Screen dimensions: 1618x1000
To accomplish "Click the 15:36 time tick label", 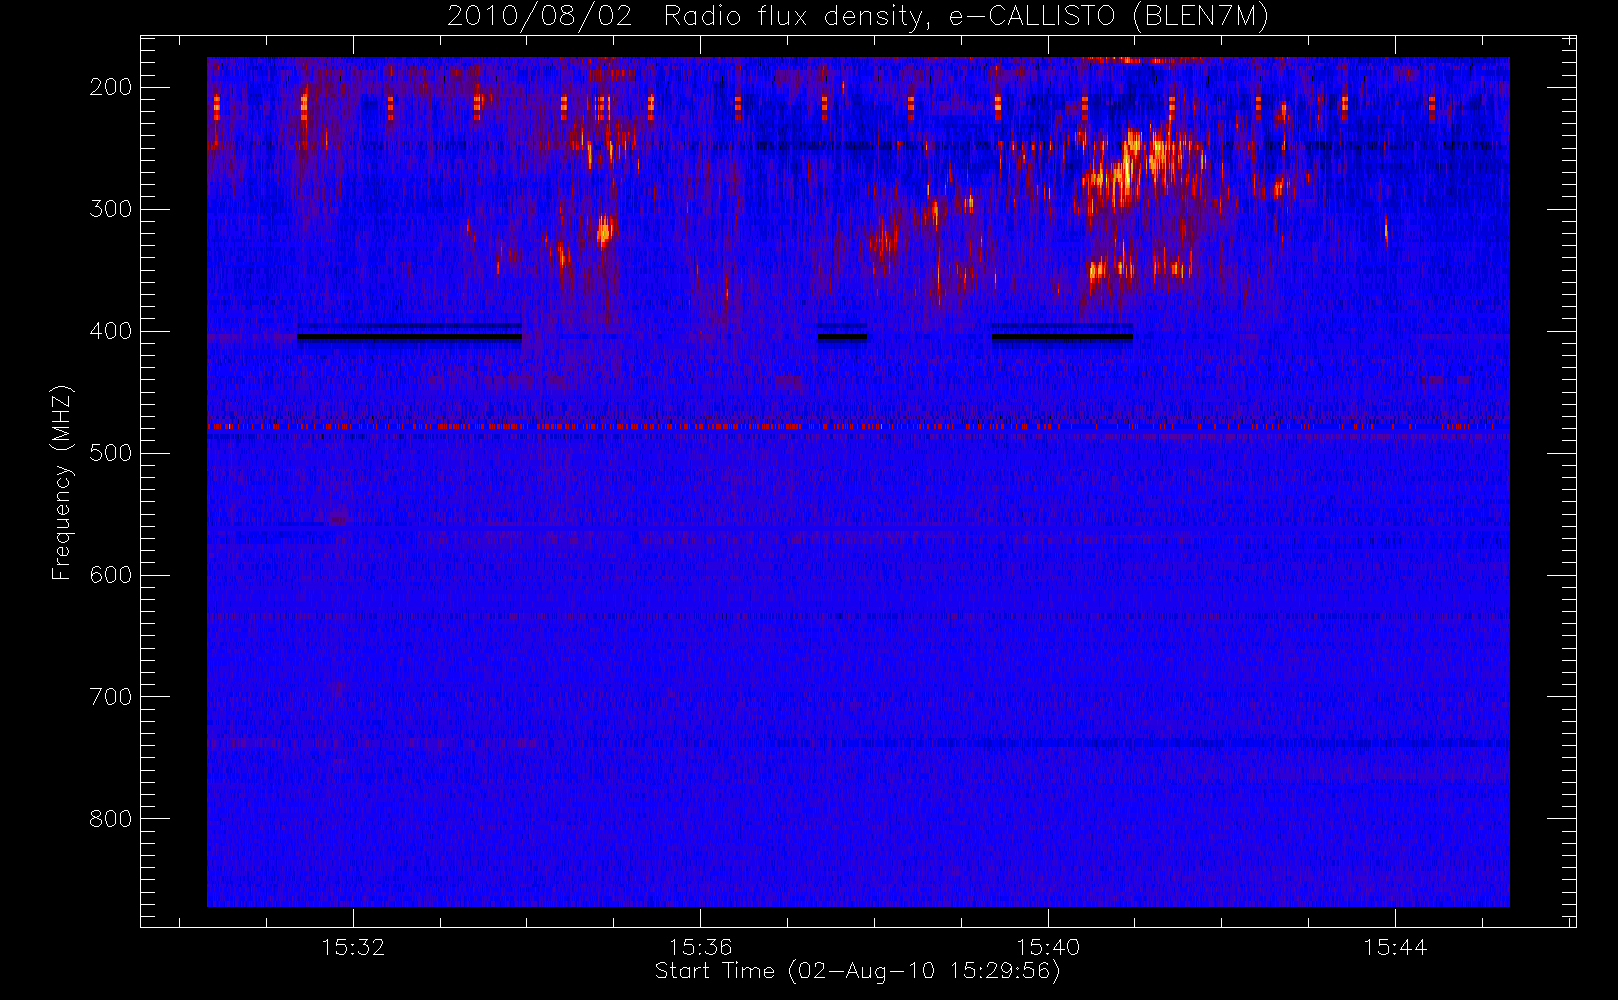I will (700, 947).
